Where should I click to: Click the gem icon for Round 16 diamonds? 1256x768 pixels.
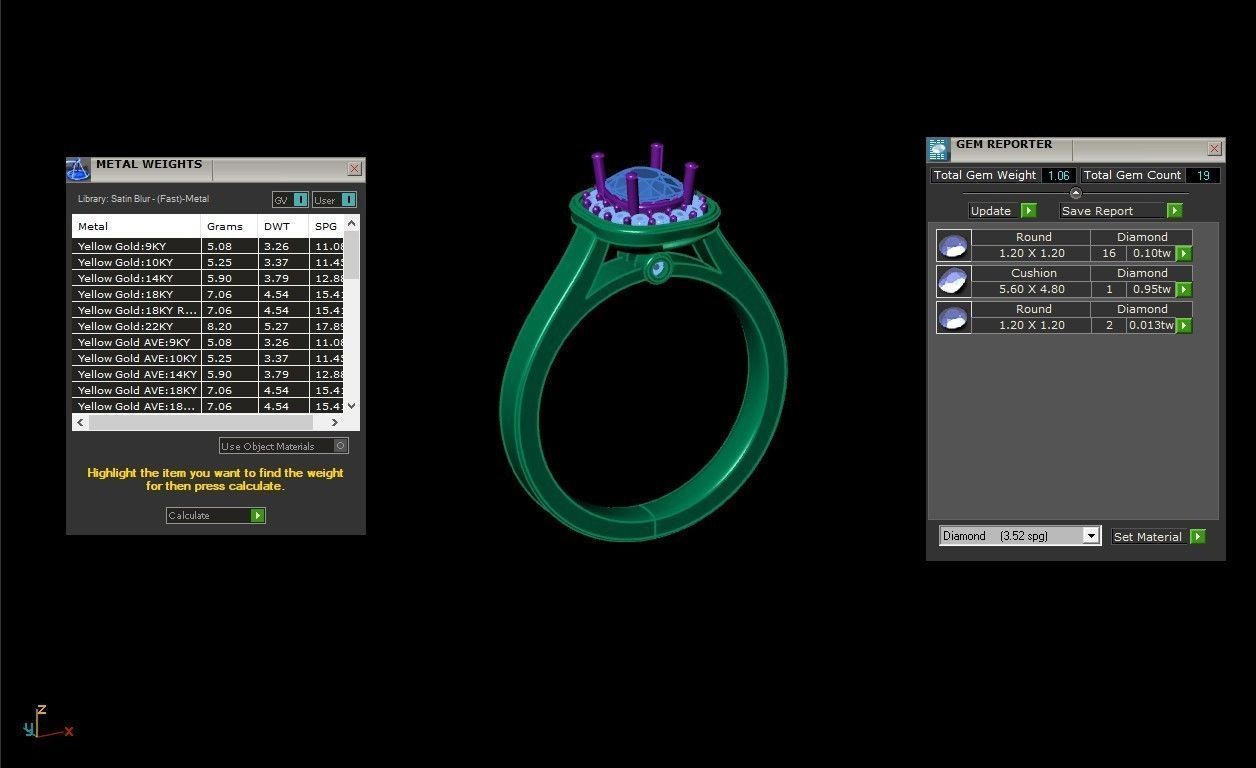click(x=953, y=245)
